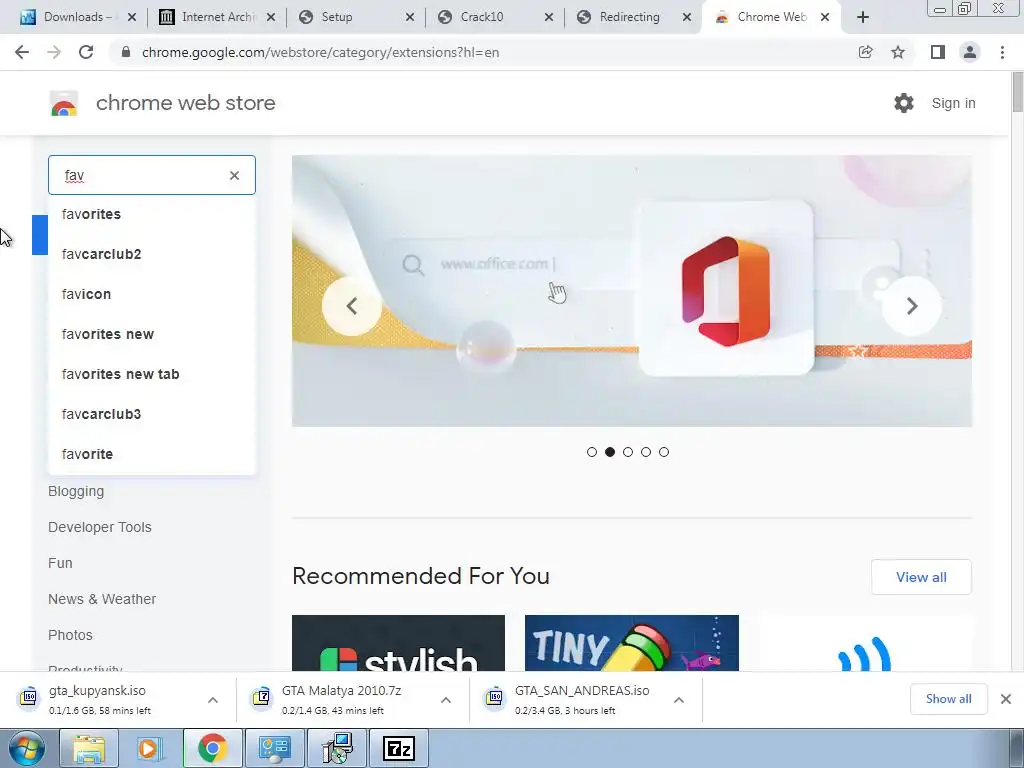
Task: Open Windows Explorer from taskbar
Action: [89, 748]
